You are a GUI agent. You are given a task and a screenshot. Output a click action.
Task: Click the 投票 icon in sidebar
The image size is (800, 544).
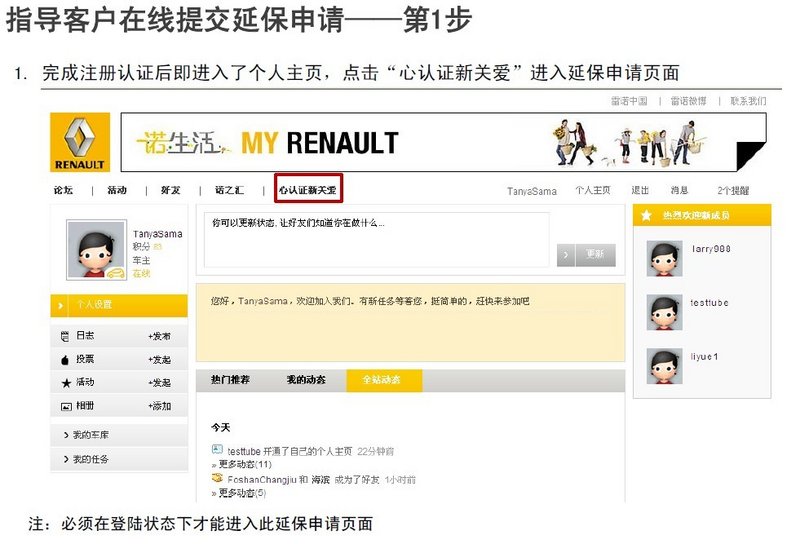(x=65, y=360)
